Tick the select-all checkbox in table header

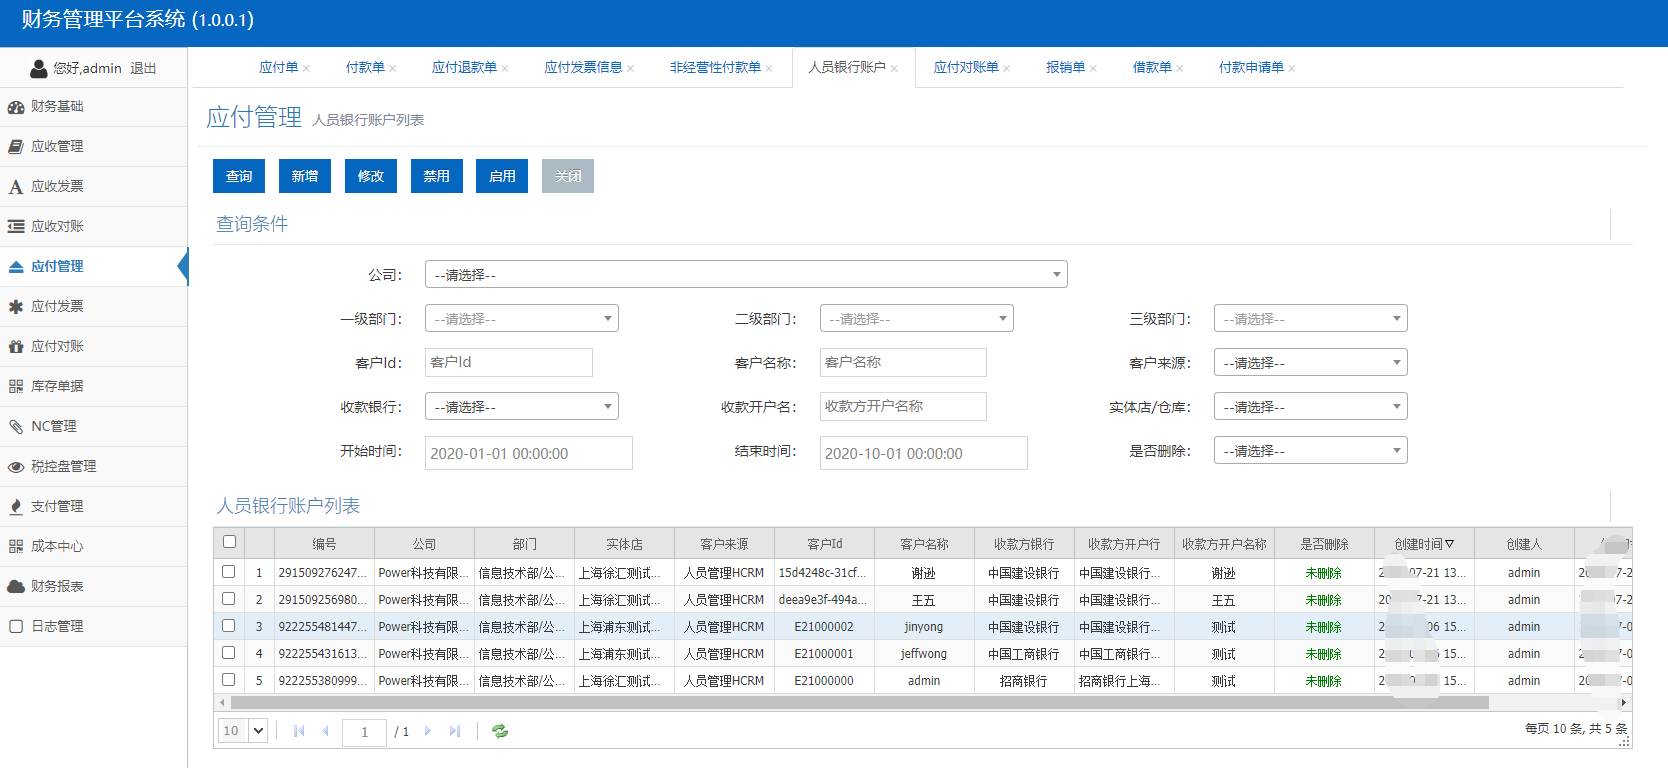pos(229,542)
